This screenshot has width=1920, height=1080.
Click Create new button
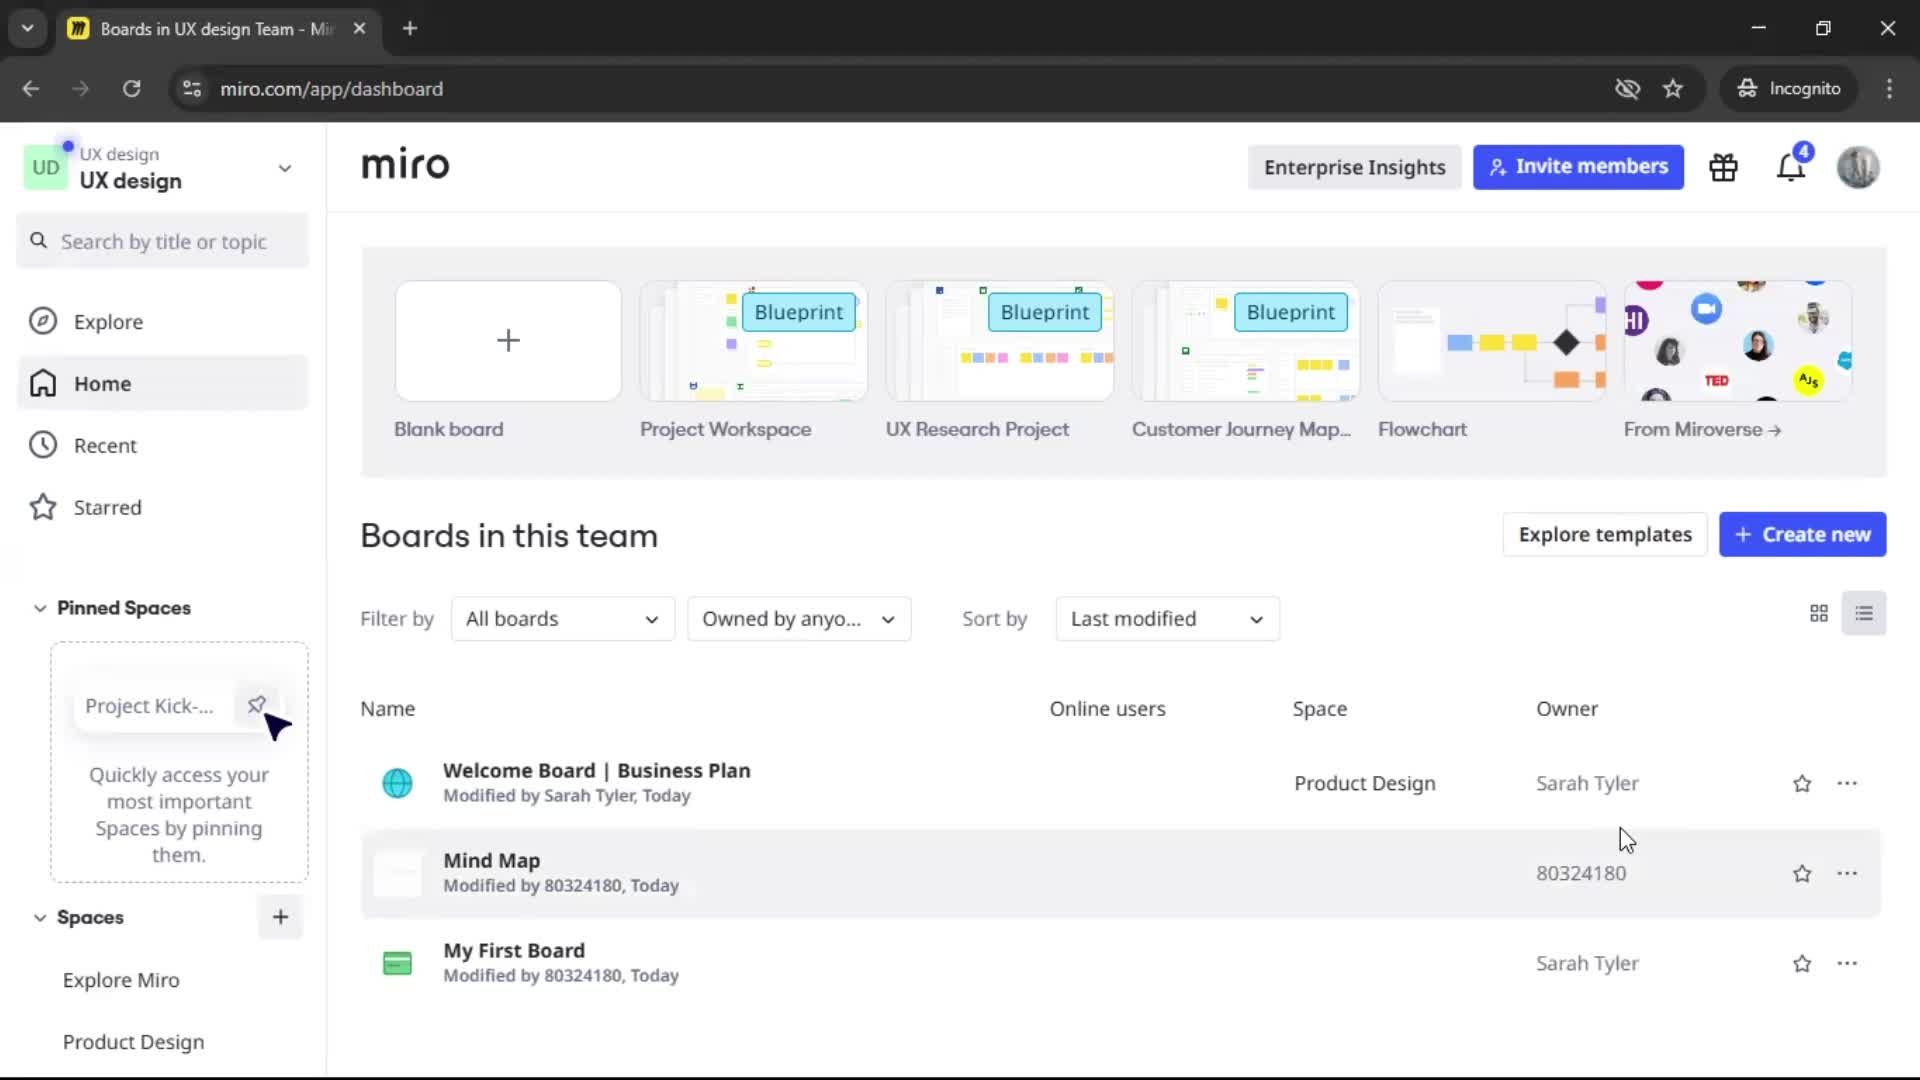coord(1802,535)
